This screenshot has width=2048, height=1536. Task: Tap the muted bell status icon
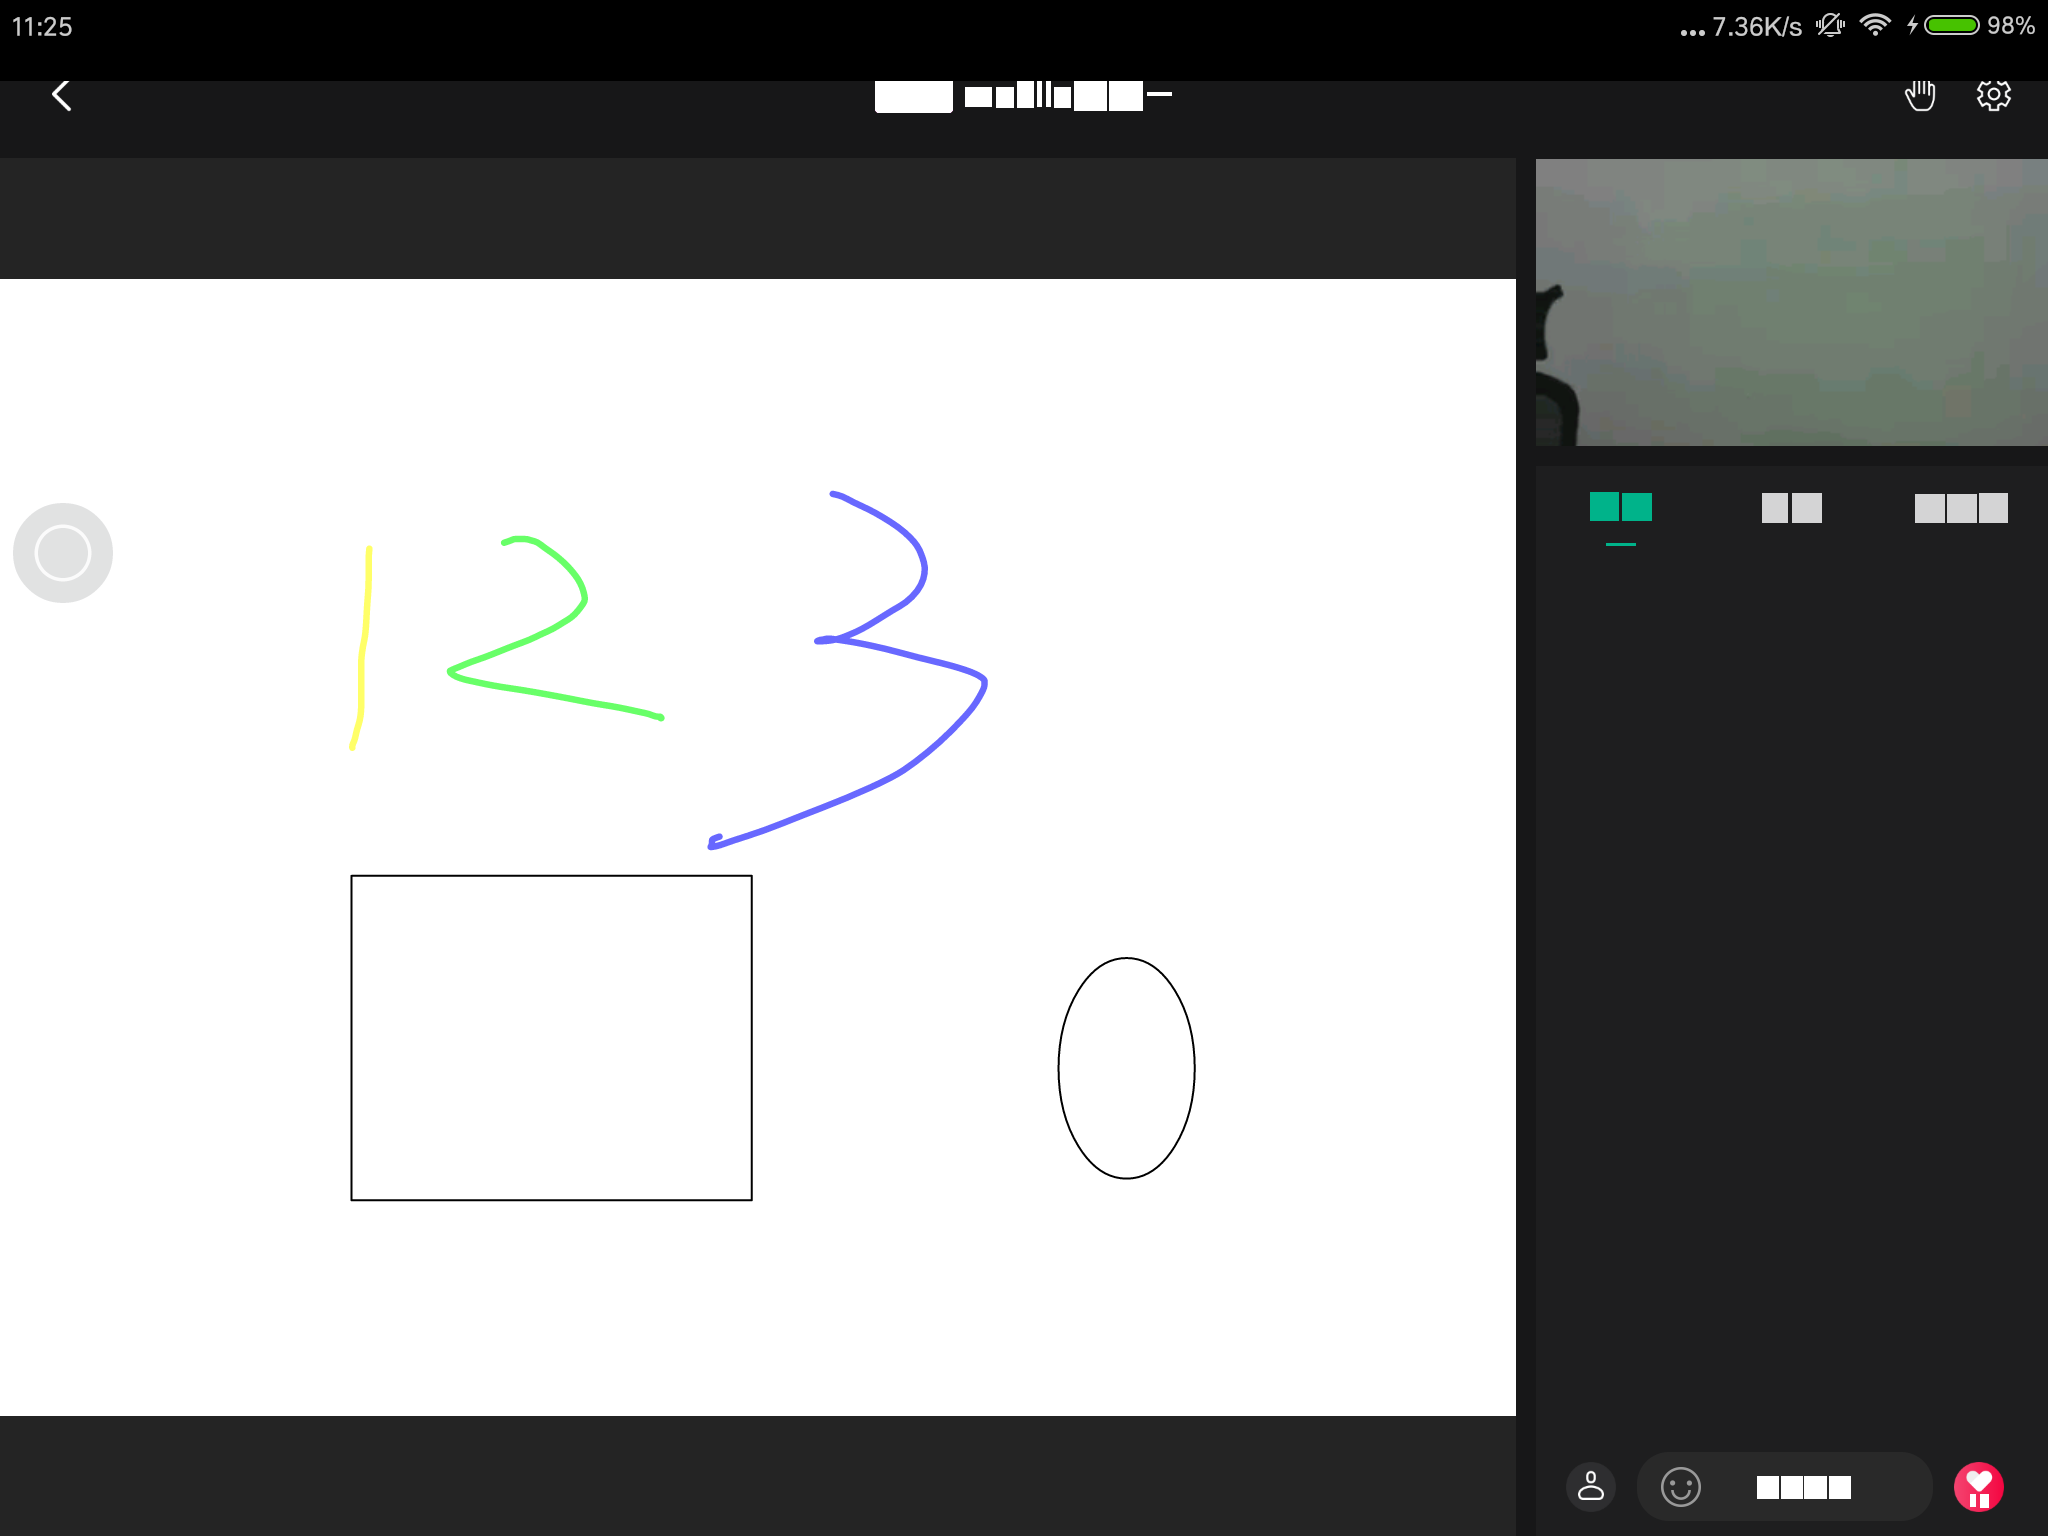1830,25
